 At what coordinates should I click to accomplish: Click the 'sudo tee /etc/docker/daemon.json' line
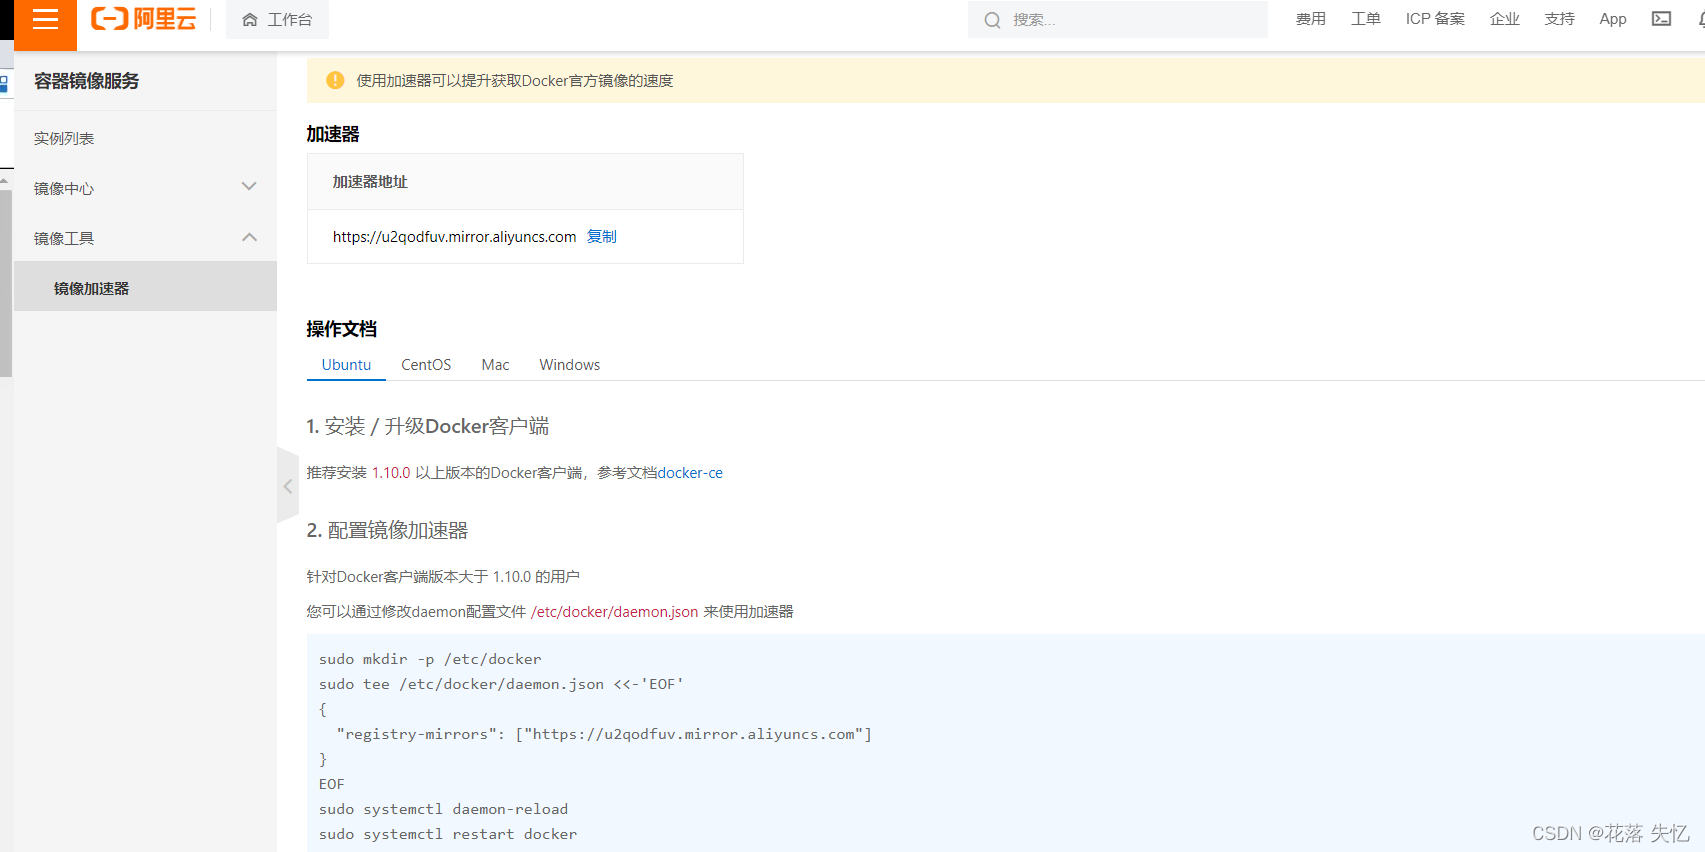[501, 684]
